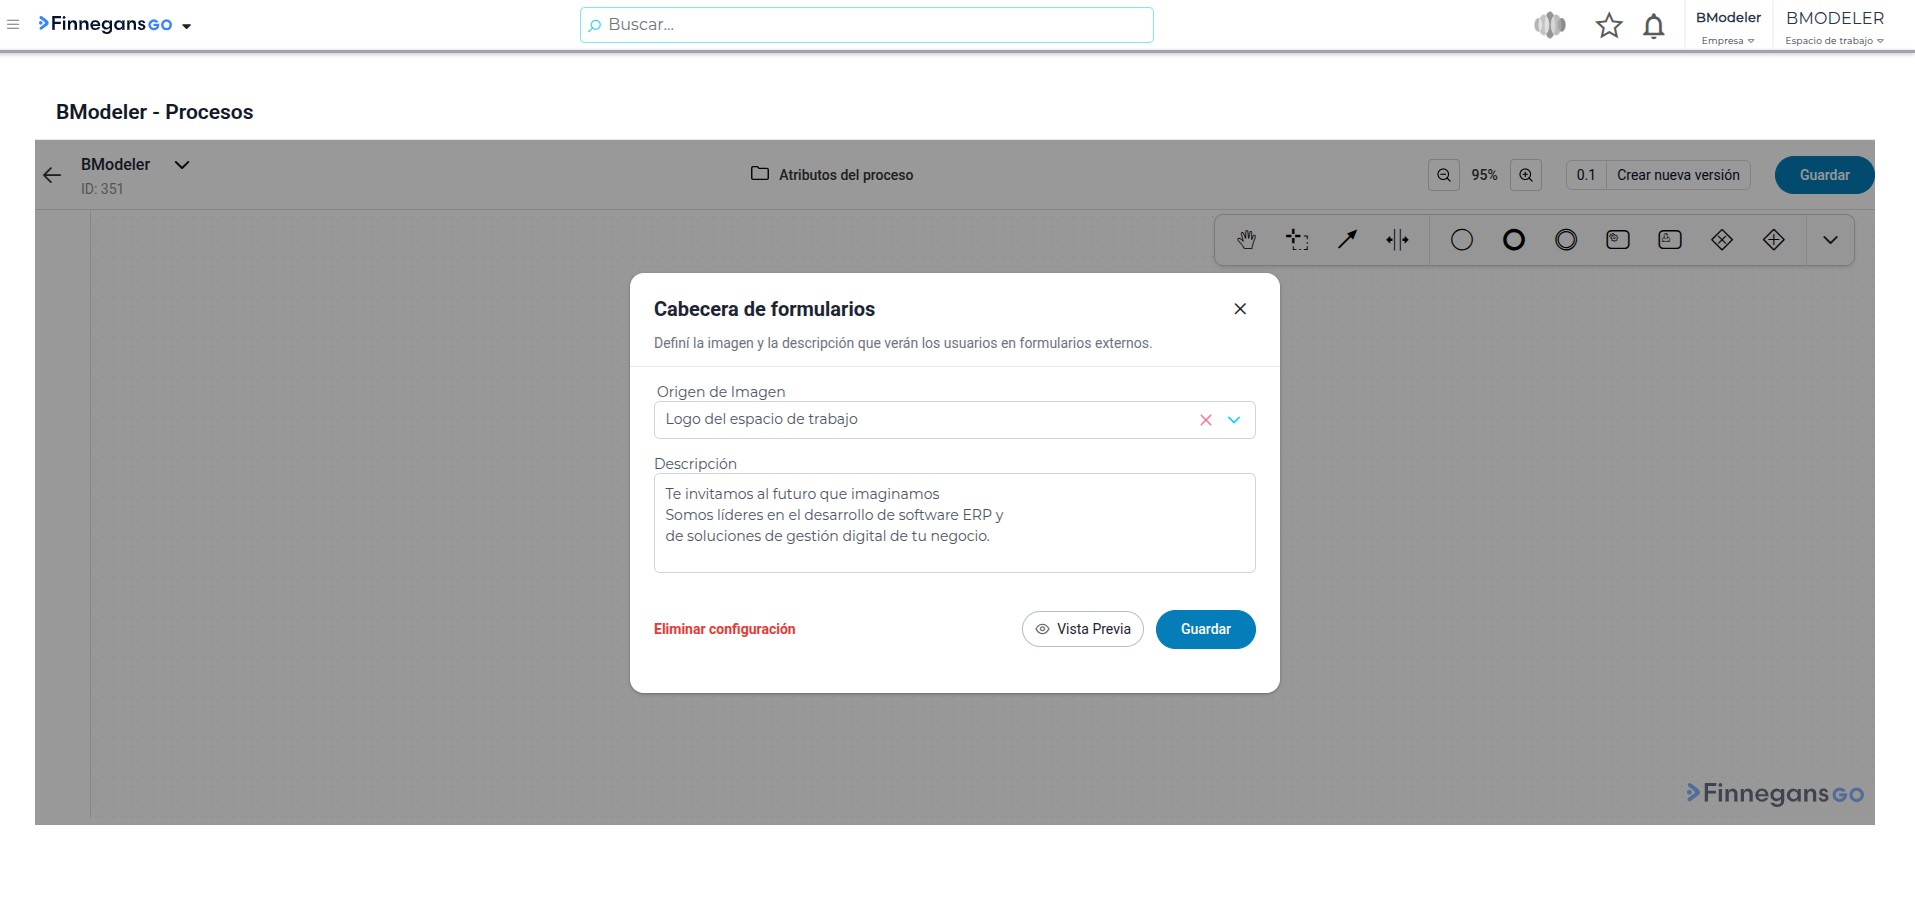The image size is (1915, 906).
Task: Click the Buscar search field
Action: pyautogui.click(x=867, y=25)
